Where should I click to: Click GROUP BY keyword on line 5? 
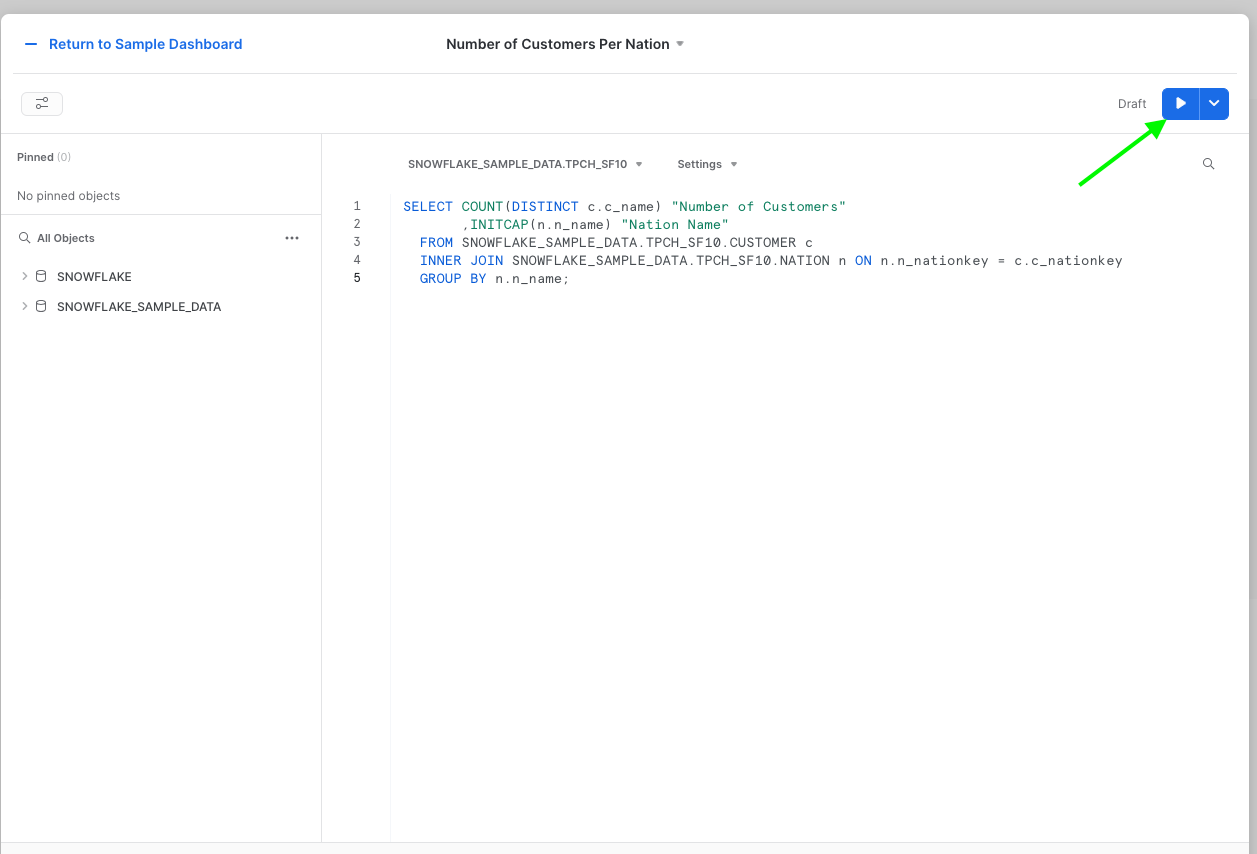pos(453,278)
